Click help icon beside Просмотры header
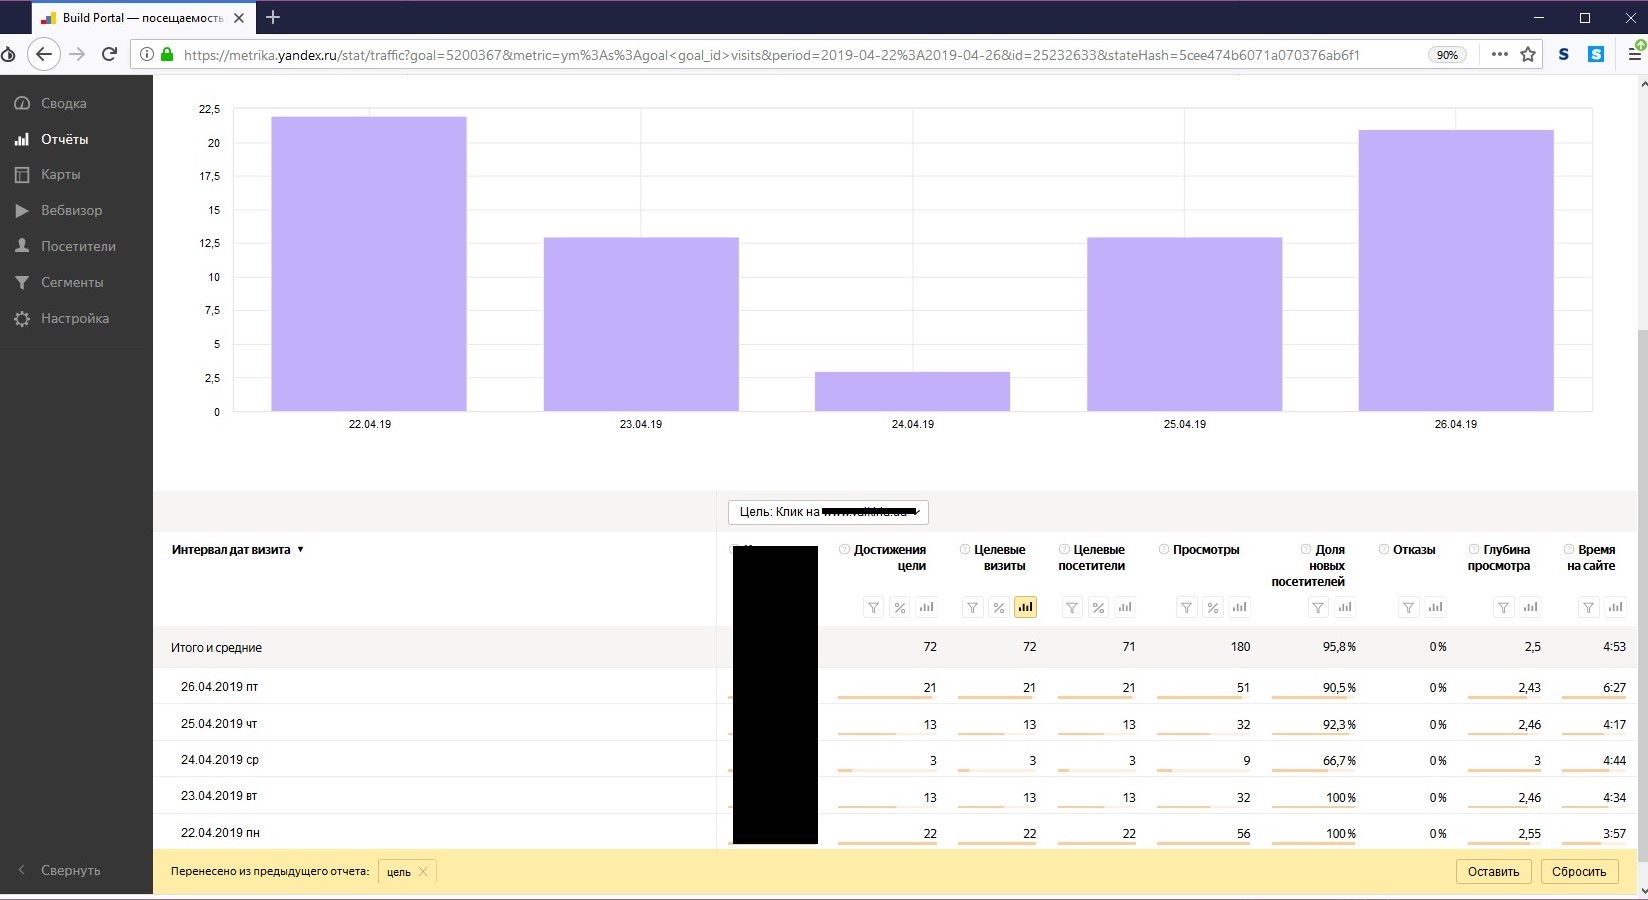The image size is (1648, 900). [1164, 549]
